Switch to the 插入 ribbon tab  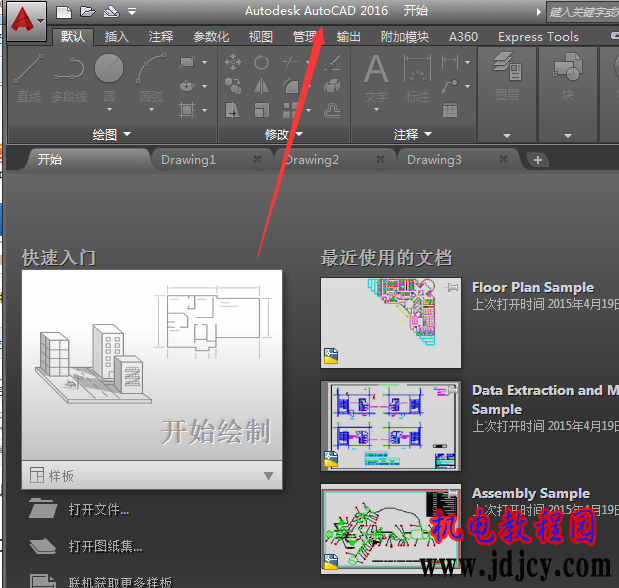[117, 37]
